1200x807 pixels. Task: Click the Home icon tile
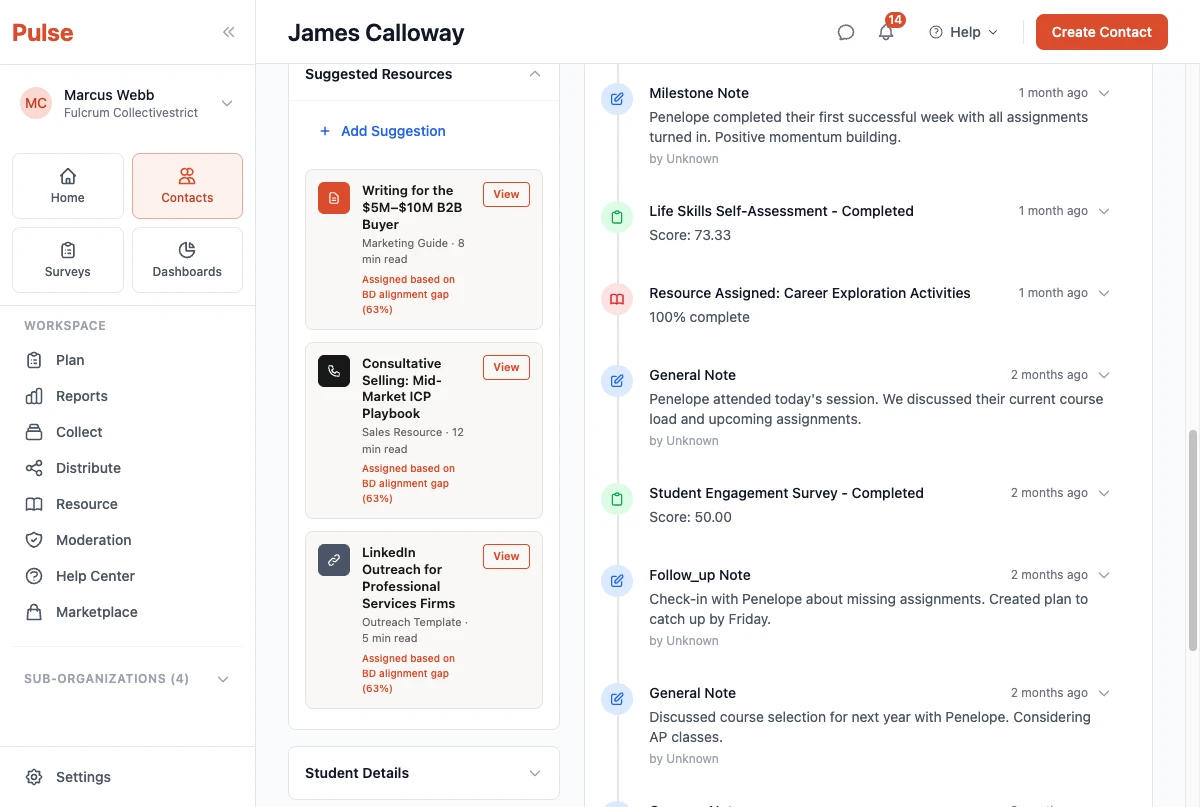pos(68,186)
